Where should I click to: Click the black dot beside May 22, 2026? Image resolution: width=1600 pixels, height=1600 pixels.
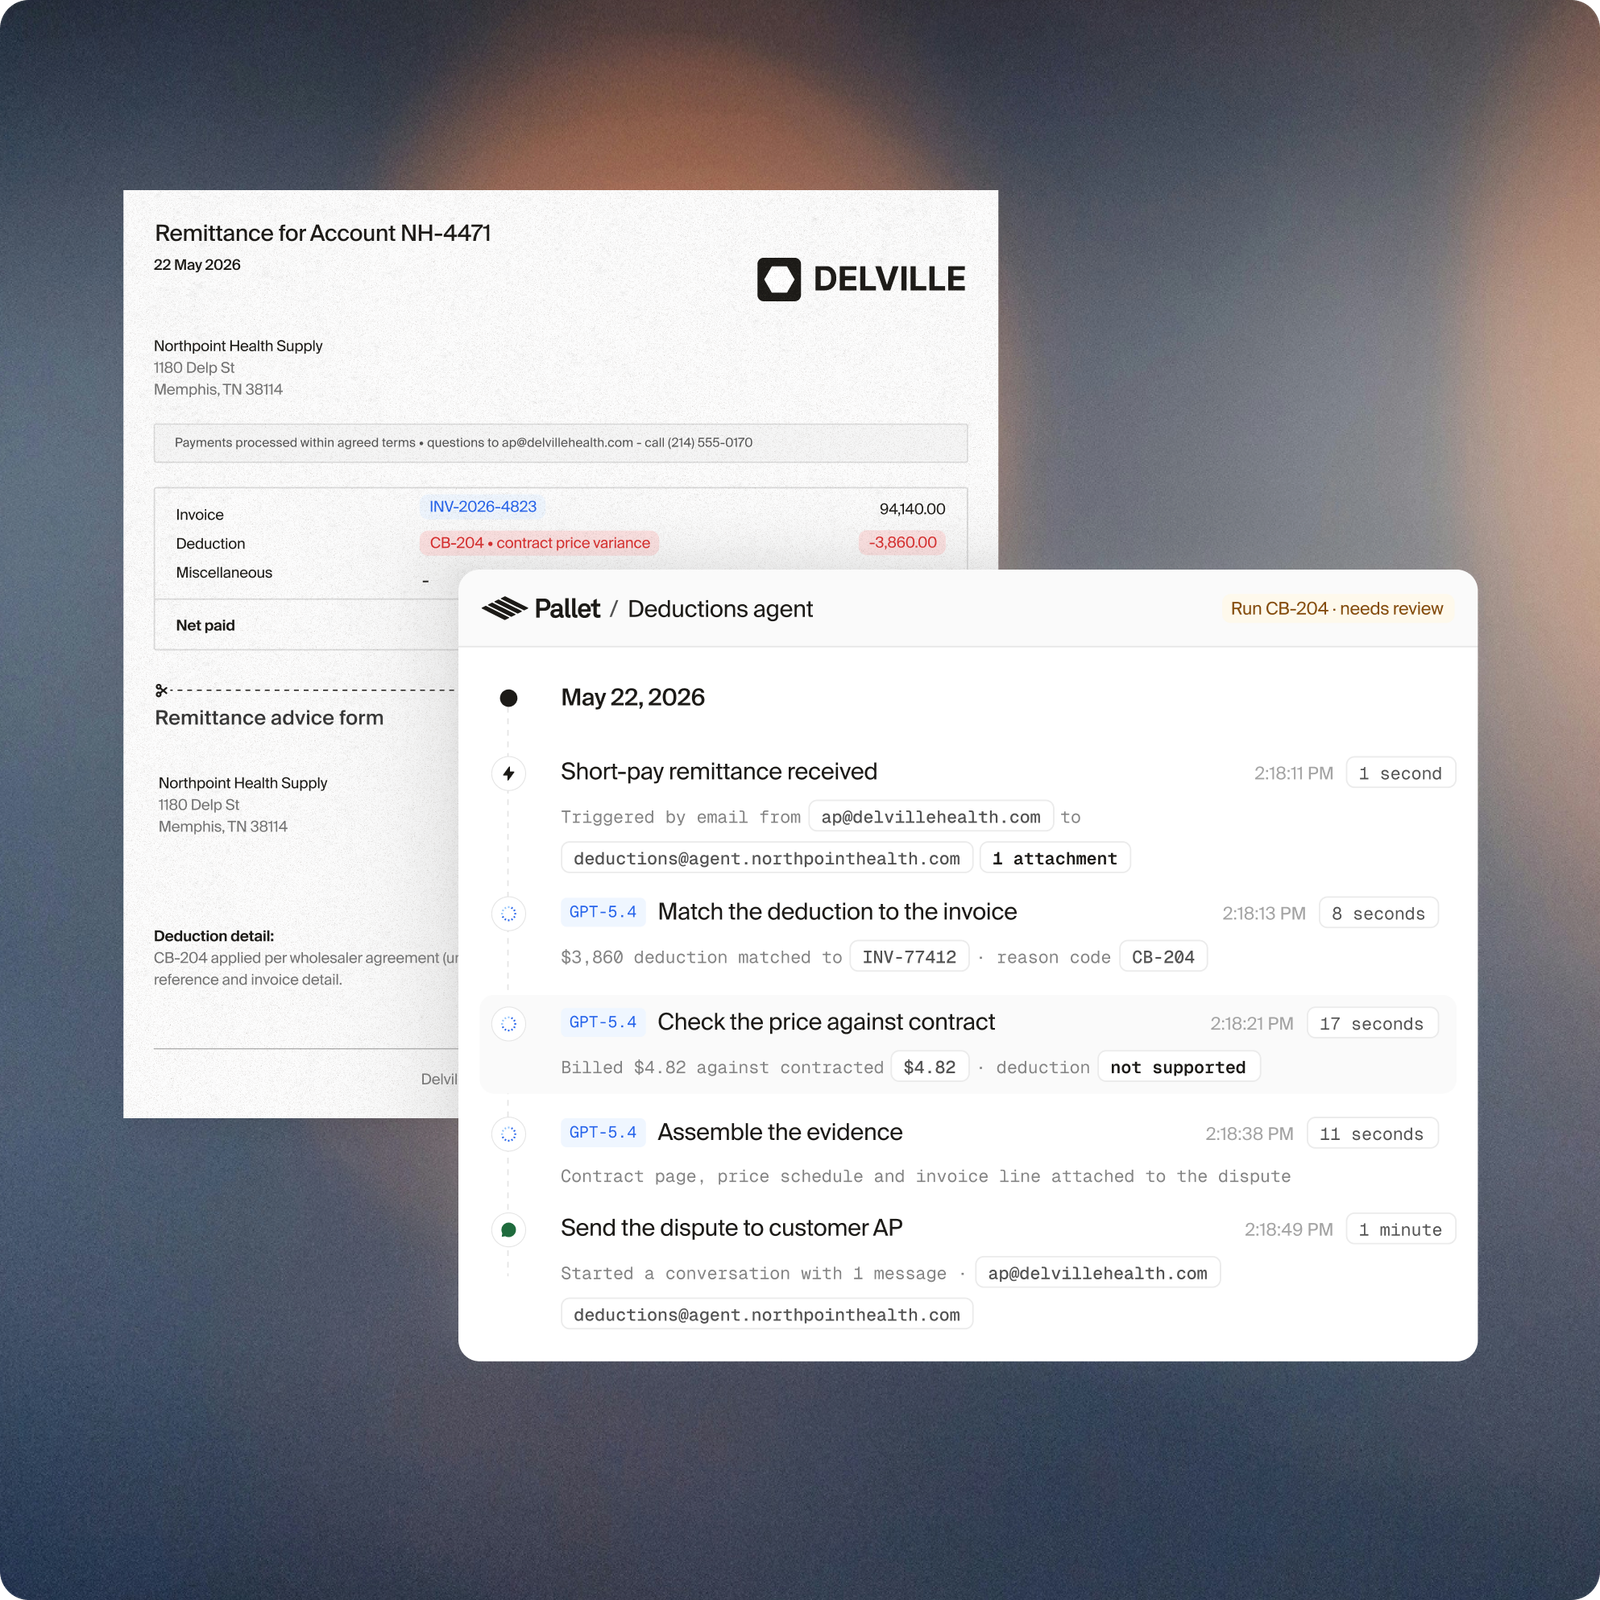tap(509, 698)
